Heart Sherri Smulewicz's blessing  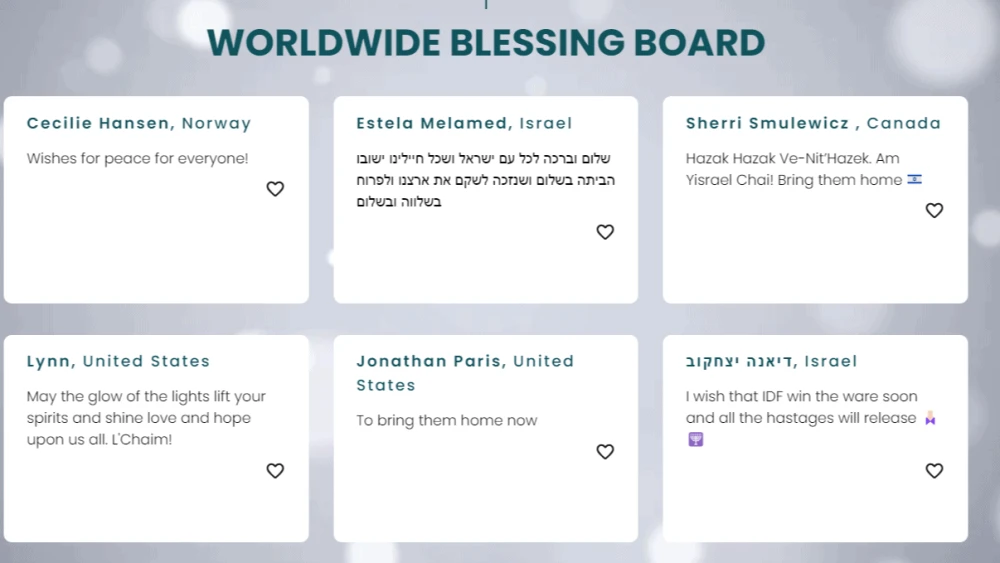[934, 210]
